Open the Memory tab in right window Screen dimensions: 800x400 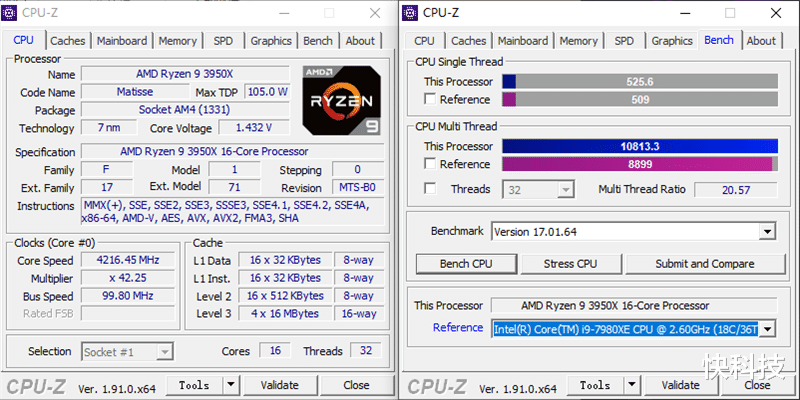pyautogui.click(x=578, y=41)
